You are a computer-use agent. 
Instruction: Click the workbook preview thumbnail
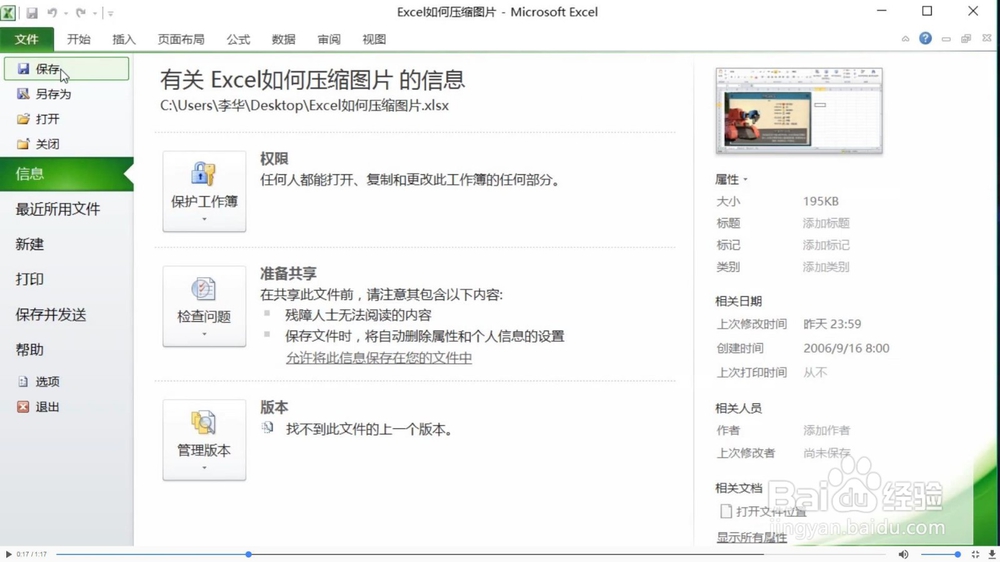click(799, 110)
